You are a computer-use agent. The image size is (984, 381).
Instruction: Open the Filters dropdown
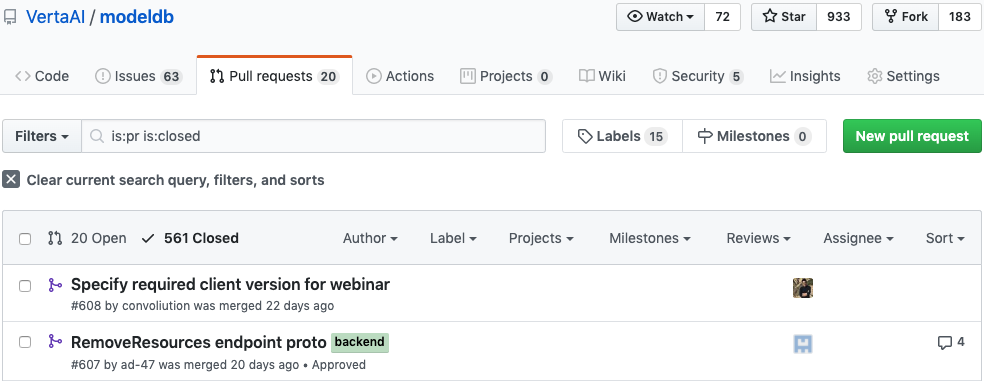42,136
